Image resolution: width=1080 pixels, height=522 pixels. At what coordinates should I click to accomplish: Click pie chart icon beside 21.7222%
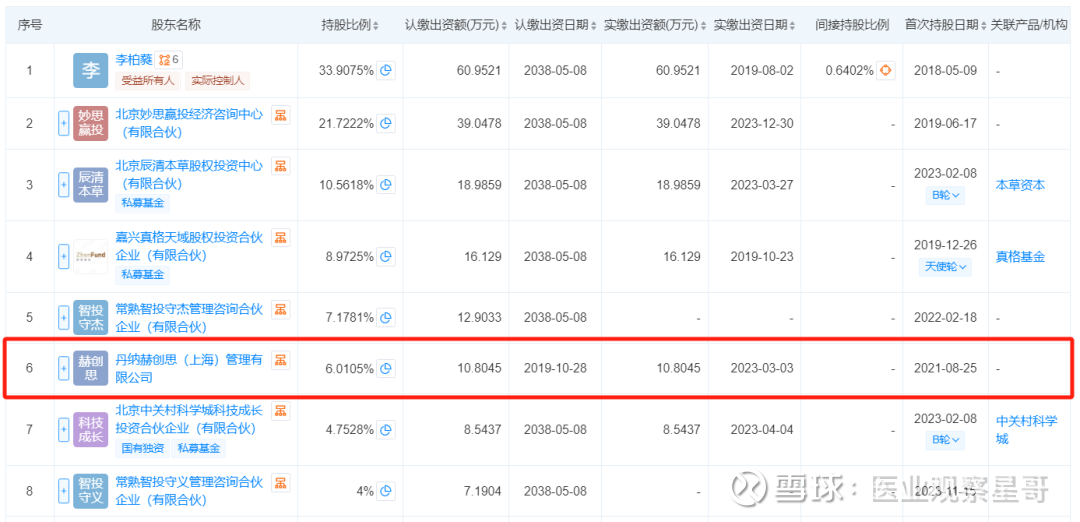385,123
